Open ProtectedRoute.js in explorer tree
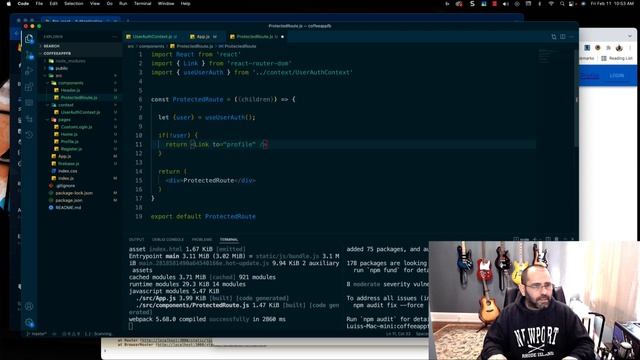The width and height of the screenshot is (640, 360). pos(79,98)
